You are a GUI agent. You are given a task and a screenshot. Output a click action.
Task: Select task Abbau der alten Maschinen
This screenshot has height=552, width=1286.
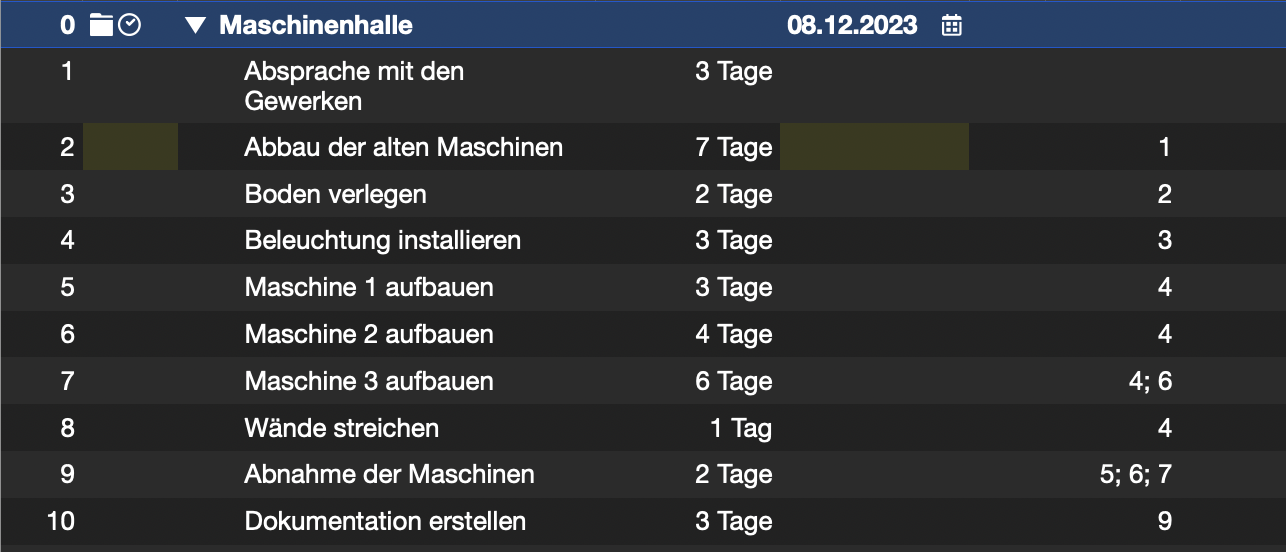click(x=403, y=147)
